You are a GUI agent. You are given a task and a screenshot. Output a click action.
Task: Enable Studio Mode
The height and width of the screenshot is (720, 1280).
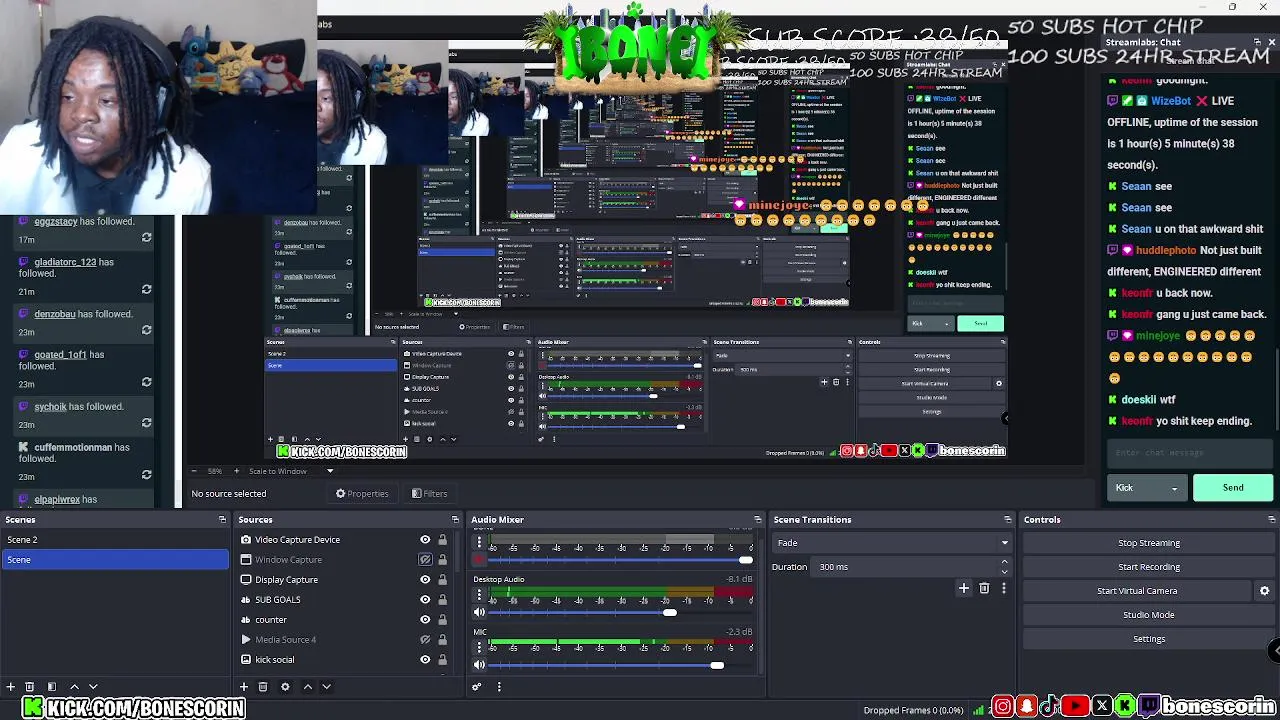coord(1149,615)
